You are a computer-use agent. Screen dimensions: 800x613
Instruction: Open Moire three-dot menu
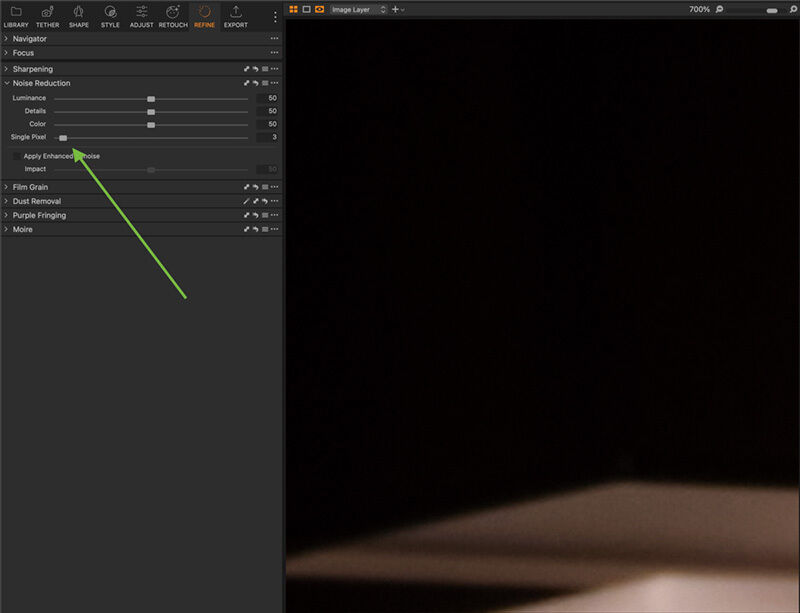274,230
